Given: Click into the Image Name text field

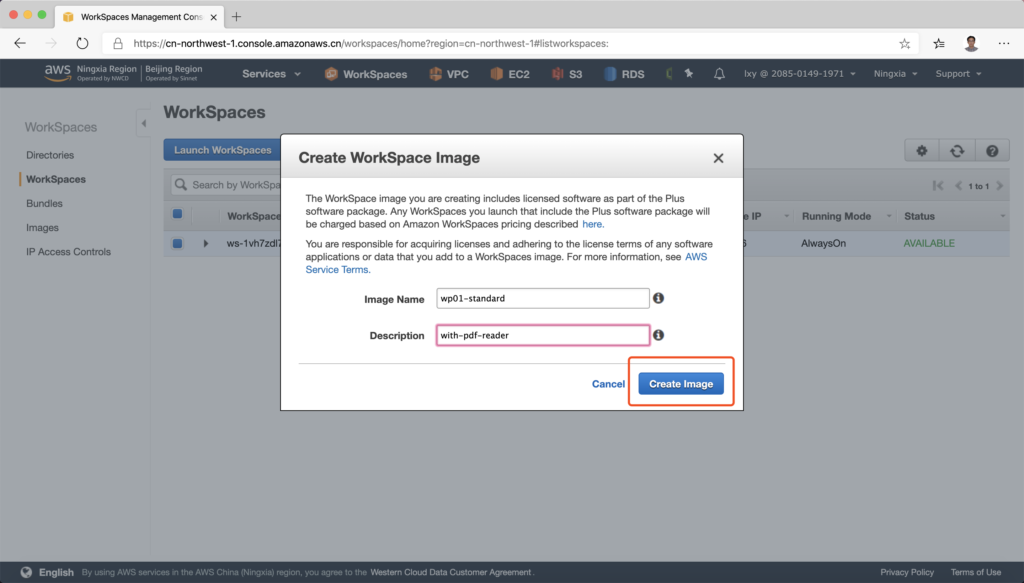Looking at the screenshot, I should (543, 298).
